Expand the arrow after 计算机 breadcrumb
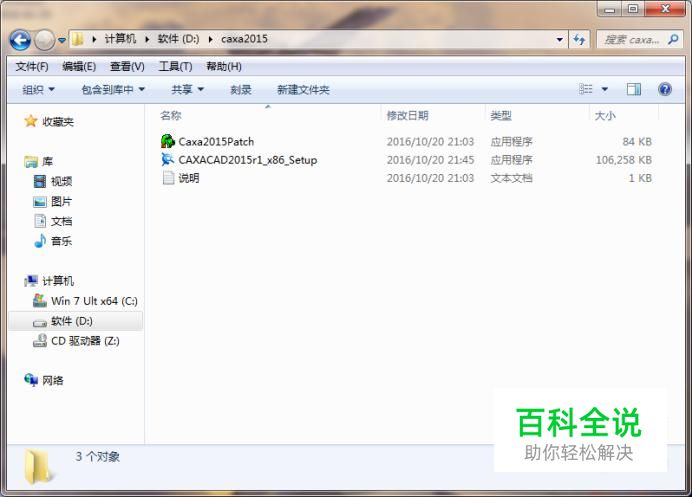This screenshot has height=497, width=692. 147,39
